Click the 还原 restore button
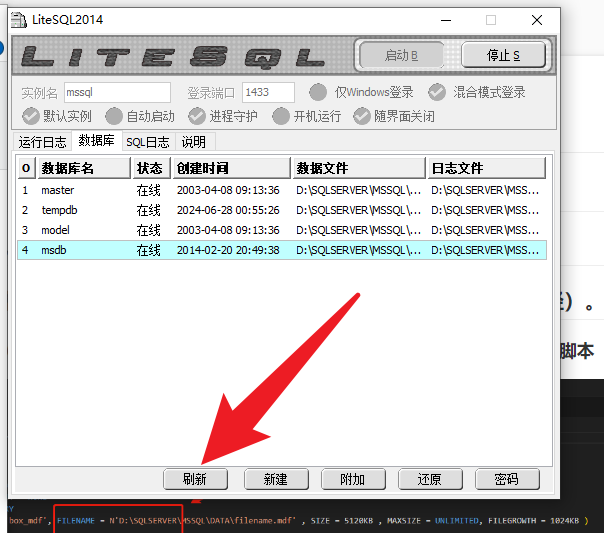604x533 pixels. 430,479
